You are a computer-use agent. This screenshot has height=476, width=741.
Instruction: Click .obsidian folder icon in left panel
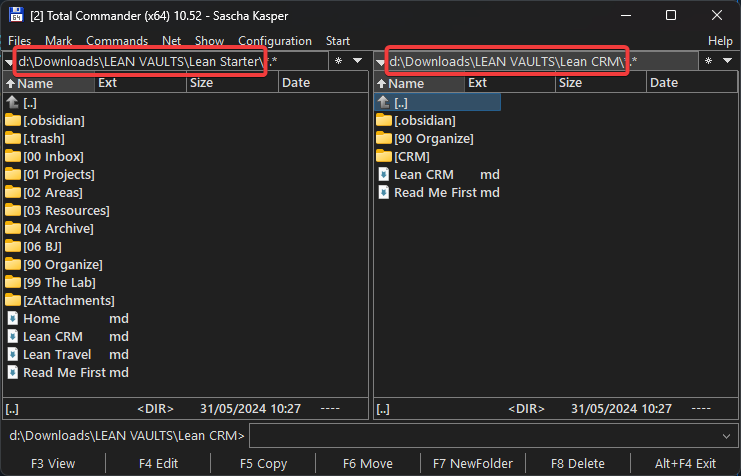(x=13, y=121)
